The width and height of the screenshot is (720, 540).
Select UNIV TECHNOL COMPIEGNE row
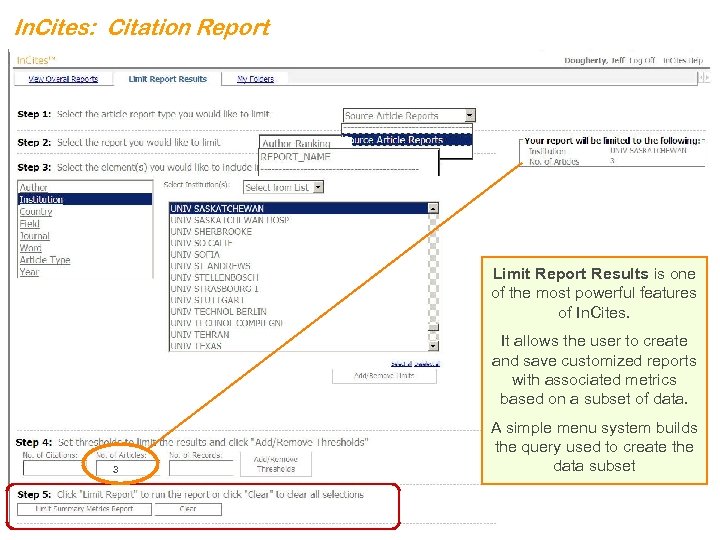(298, 323)
